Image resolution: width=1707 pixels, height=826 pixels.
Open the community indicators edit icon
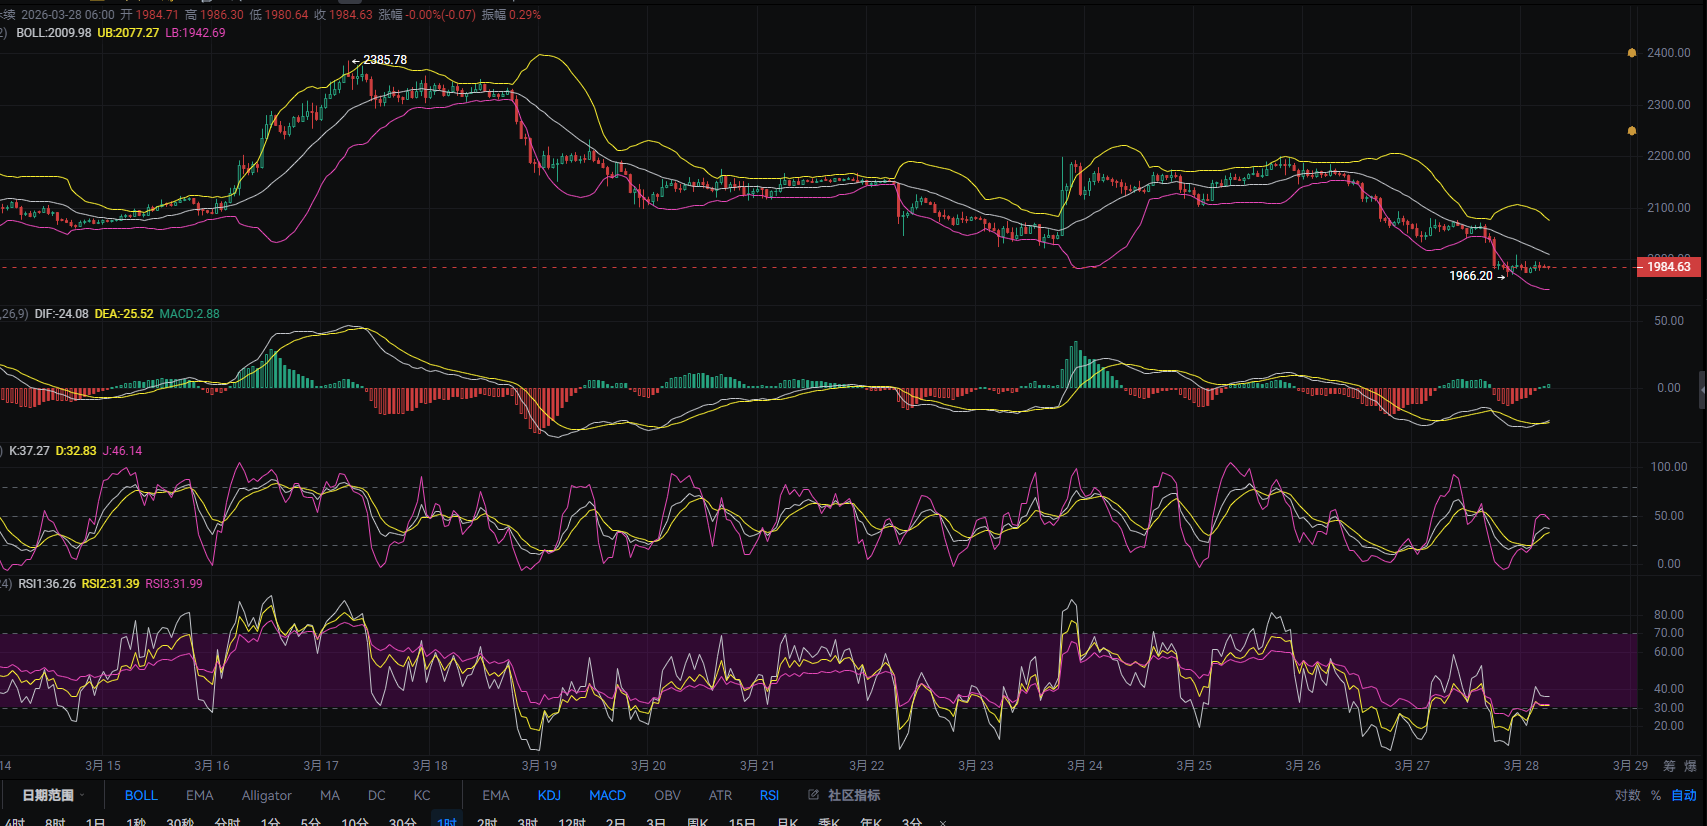(x=813, y=795)
